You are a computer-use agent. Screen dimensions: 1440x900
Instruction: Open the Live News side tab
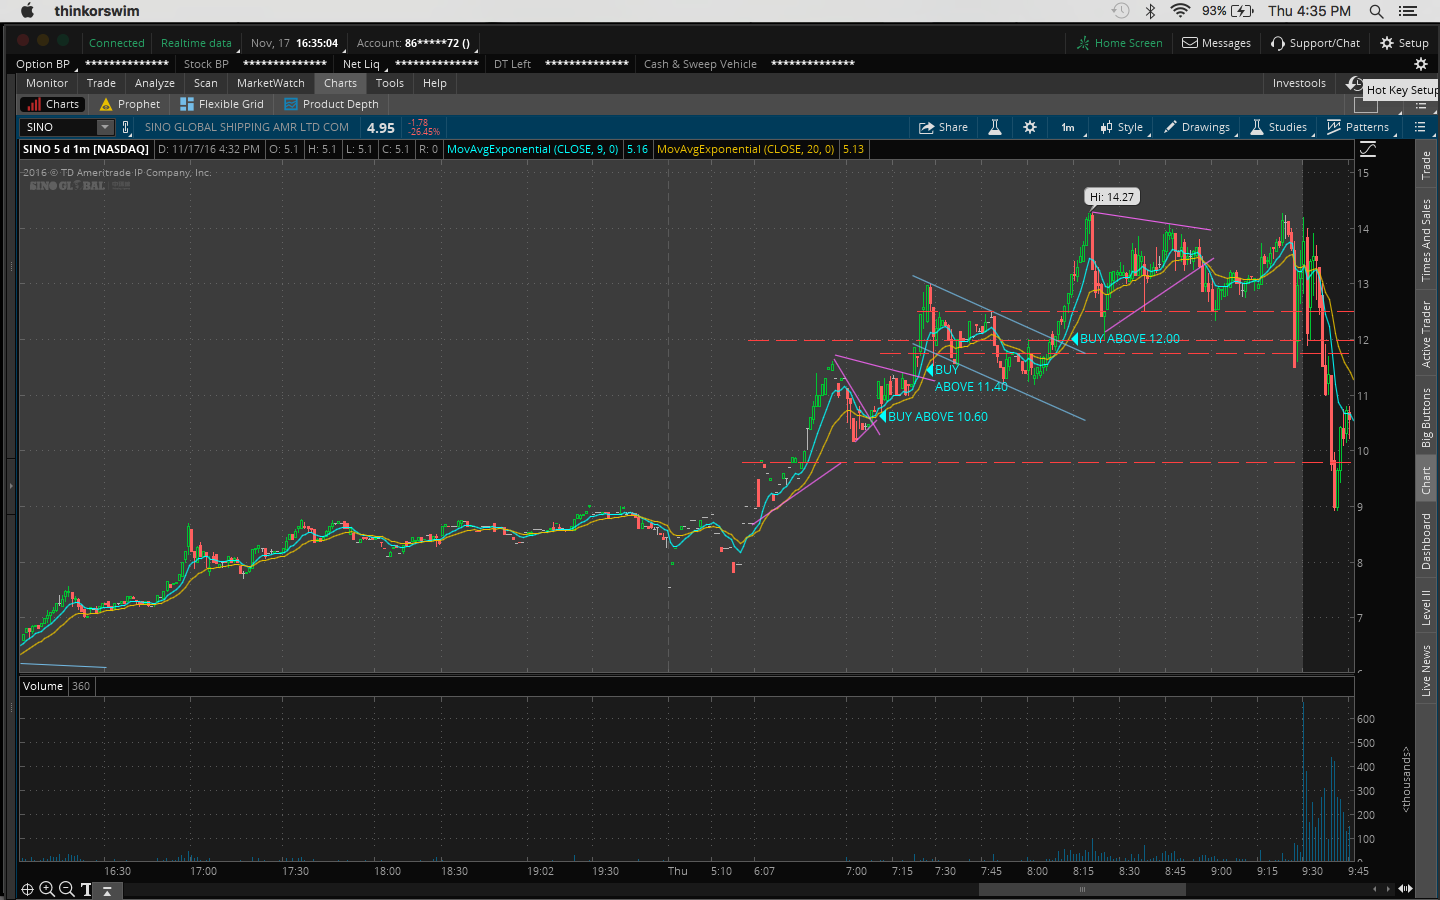(1426, 671)
